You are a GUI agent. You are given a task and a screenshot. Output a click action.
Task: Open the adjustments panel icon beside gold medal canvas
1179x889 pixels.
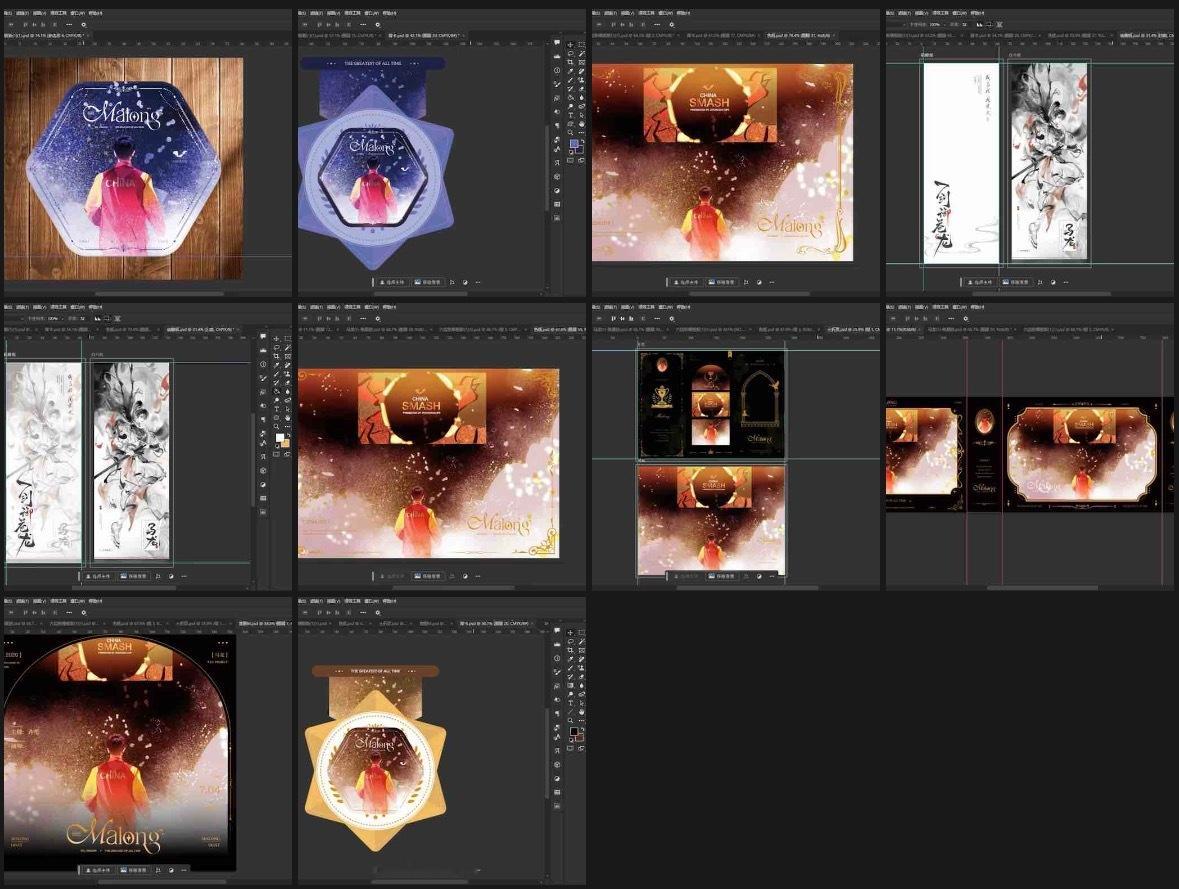coord(557,778)
